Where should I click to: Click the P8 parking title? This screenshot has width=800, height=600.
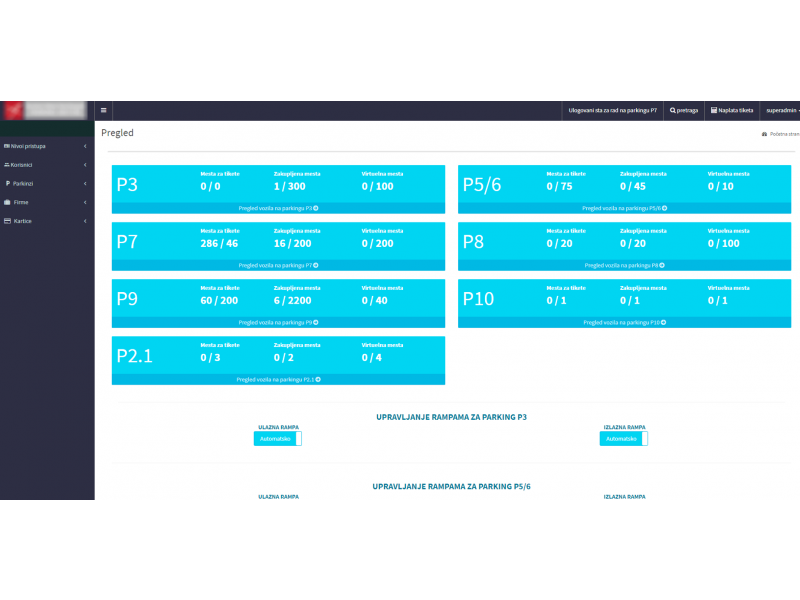click(473, 241)
